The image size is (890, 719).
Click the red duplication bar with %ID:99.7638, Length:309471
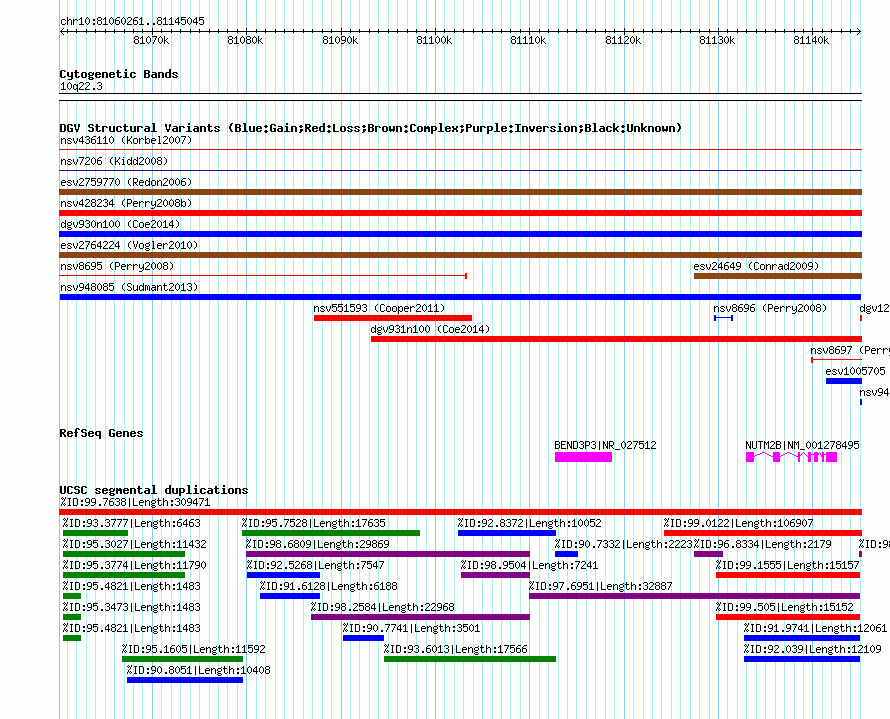(460, 512)
